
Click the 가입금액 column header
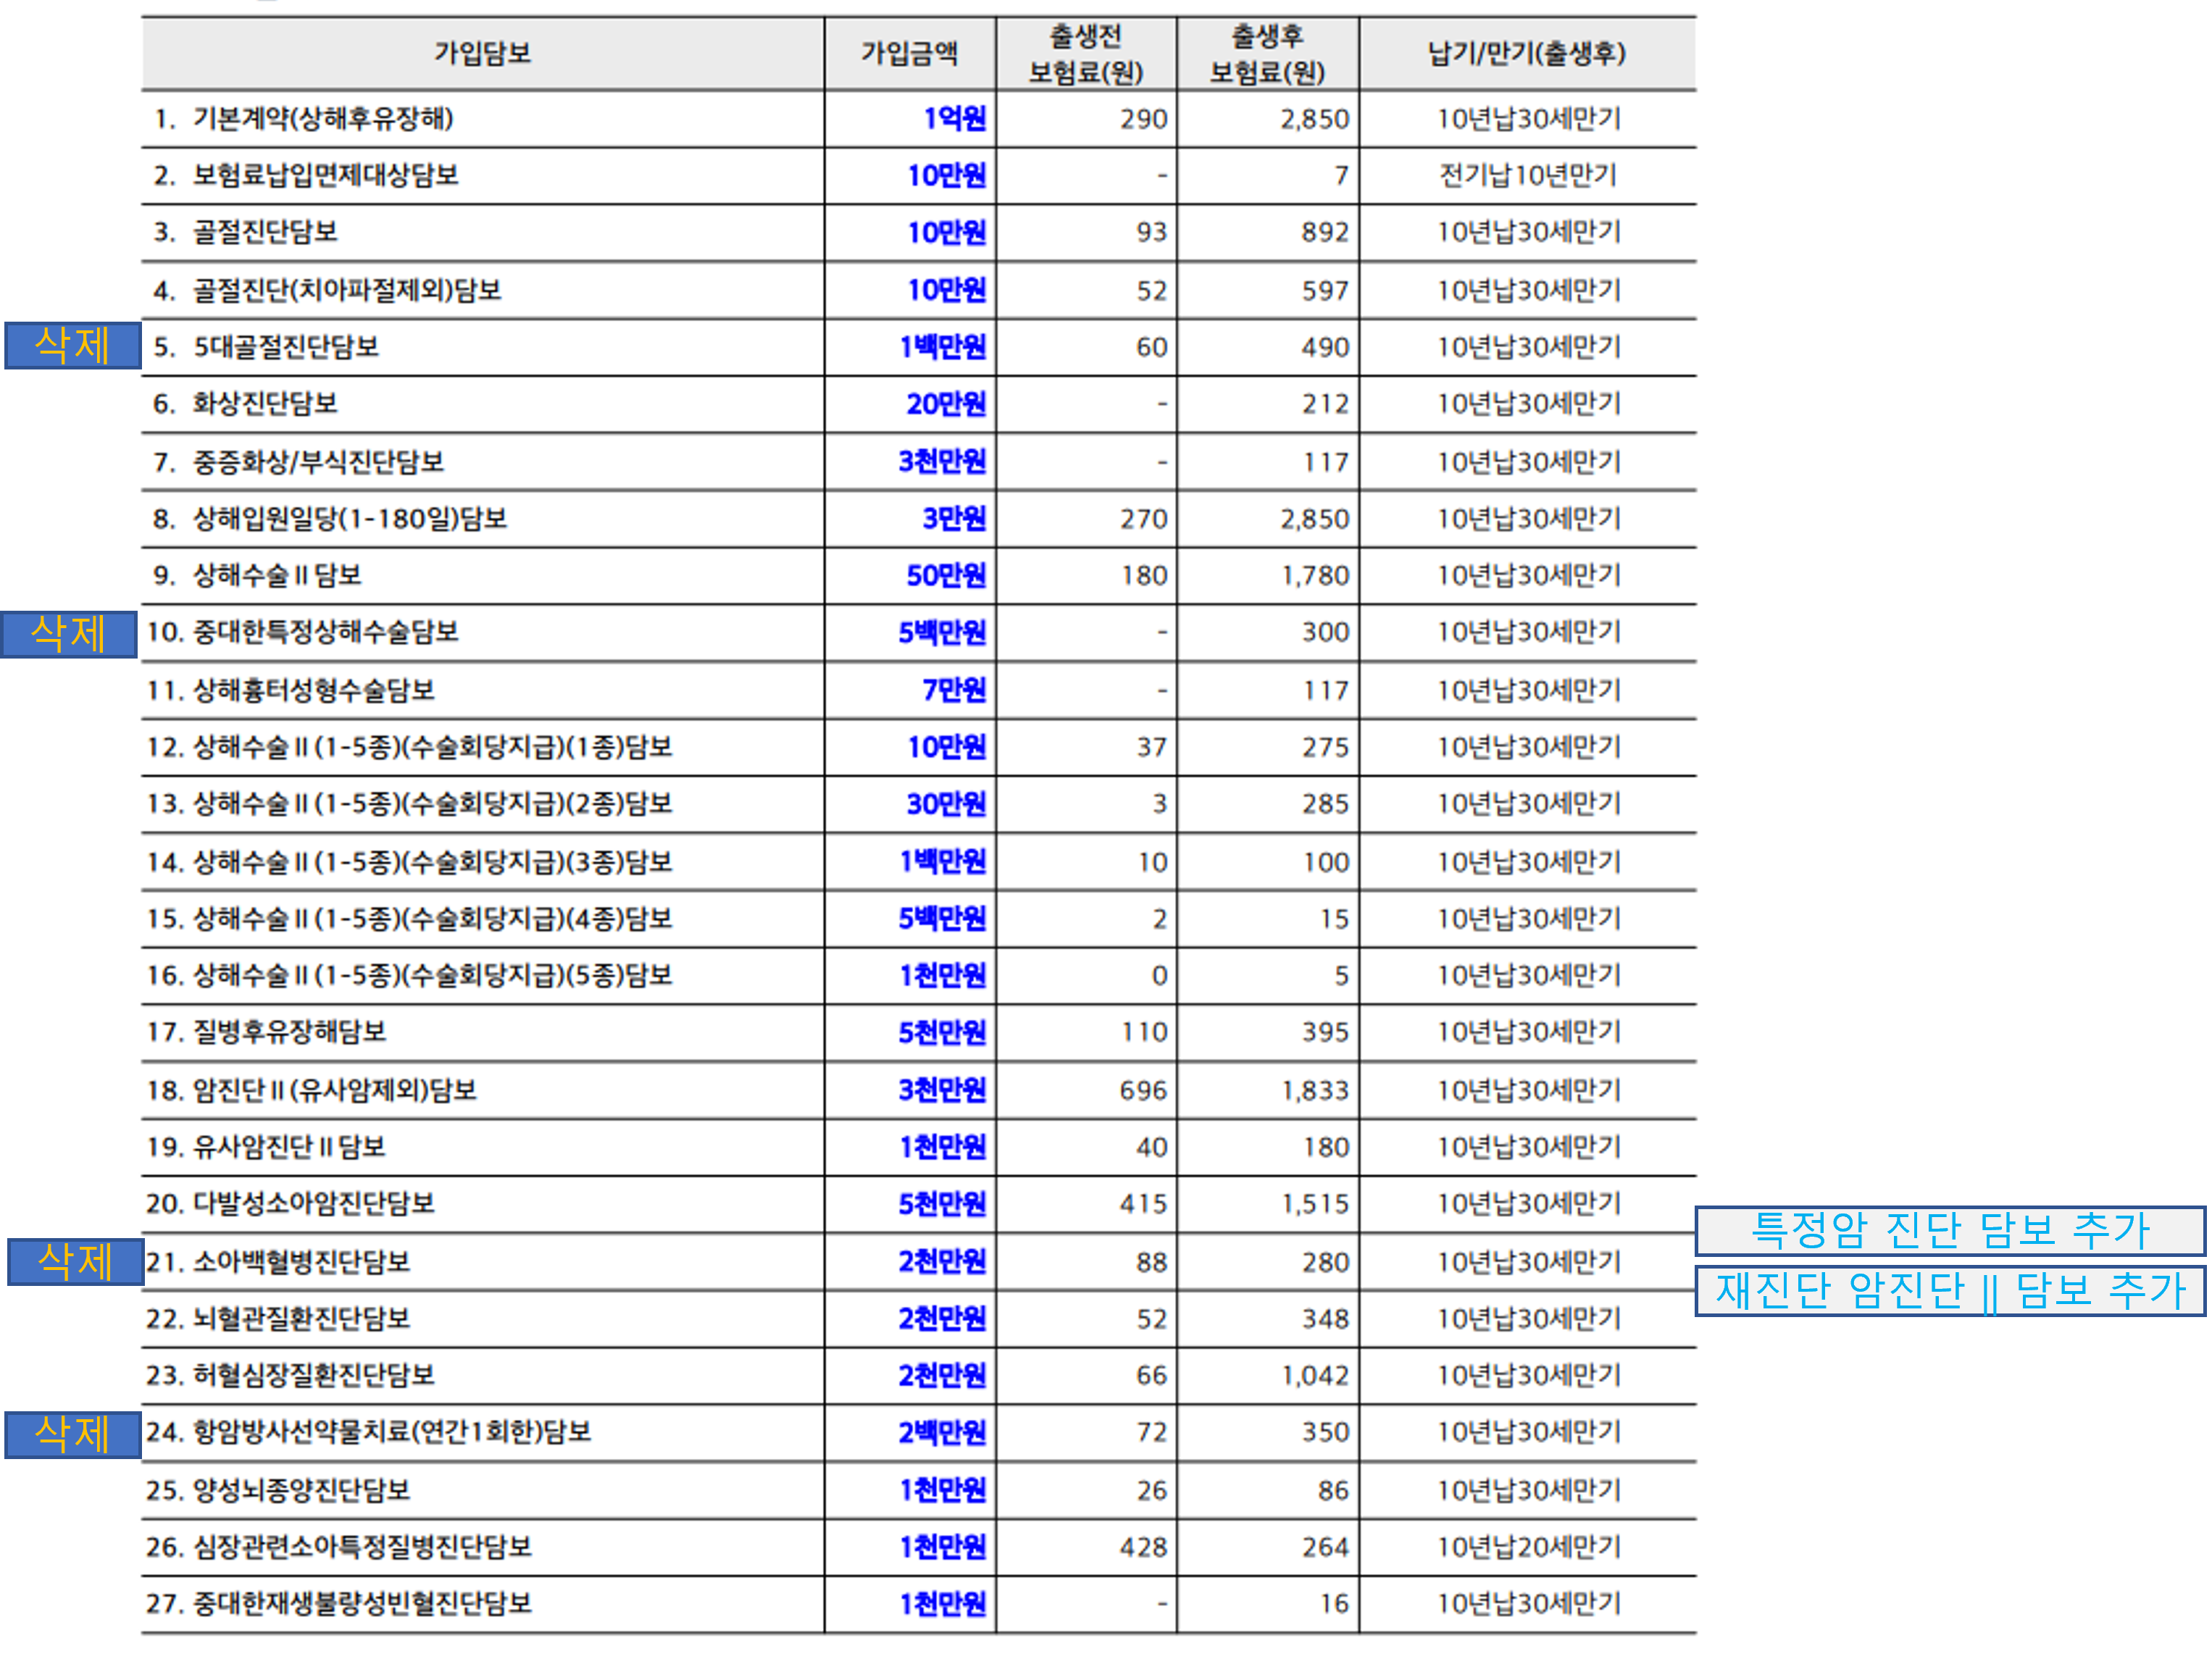coord(909,53)
